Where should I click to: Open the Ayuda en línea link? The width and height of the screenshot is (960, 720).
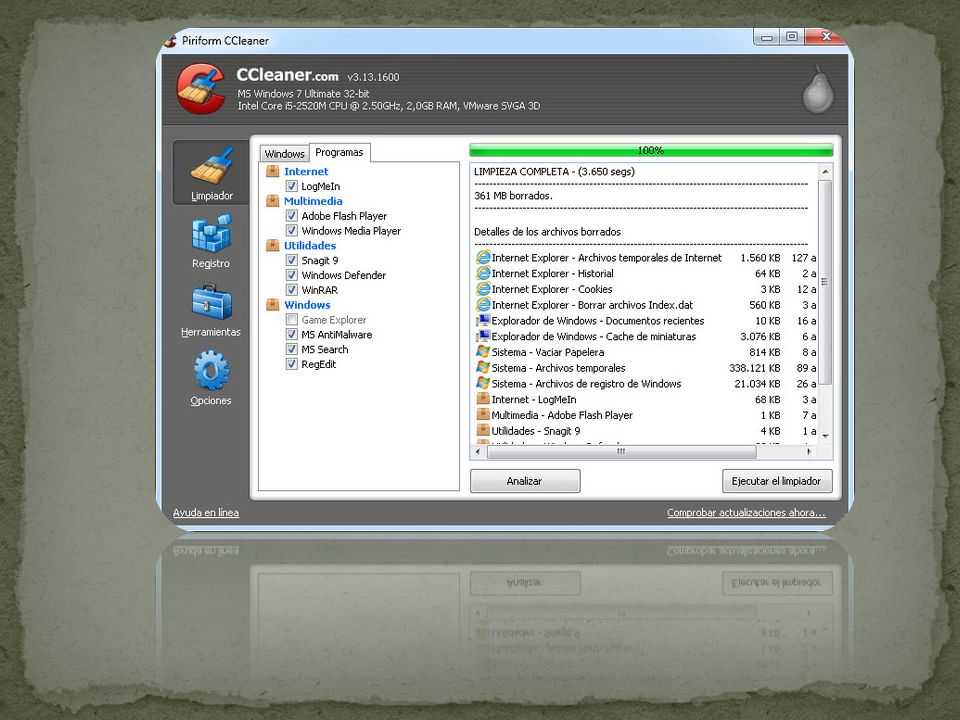click(206, 513)
